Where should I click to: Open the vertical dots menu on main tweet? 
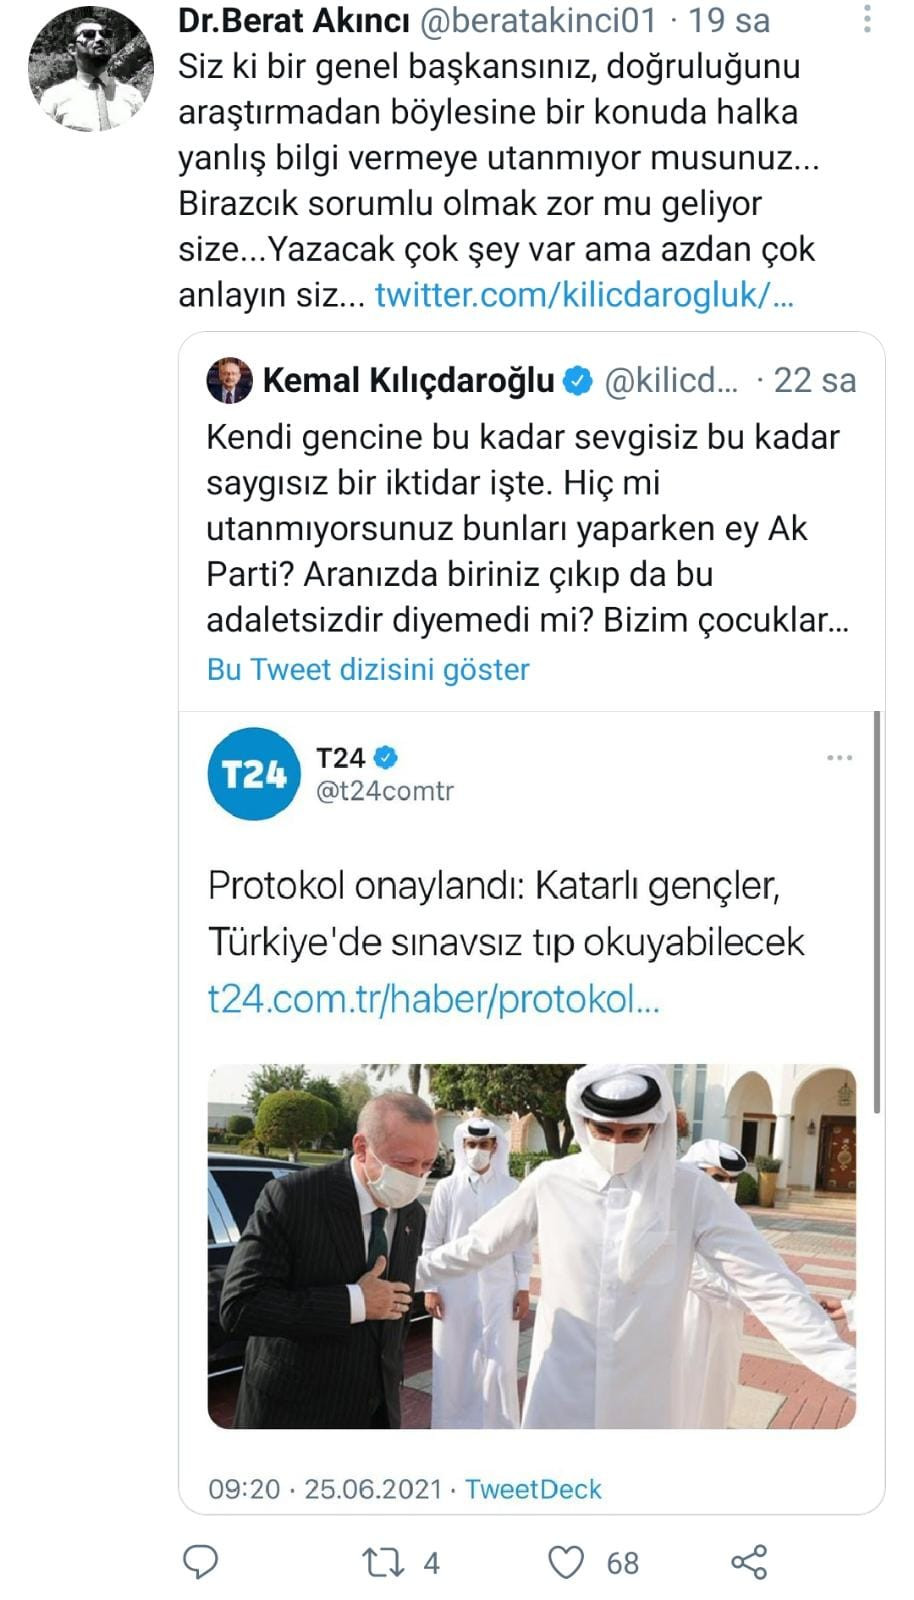click(868, 18)
